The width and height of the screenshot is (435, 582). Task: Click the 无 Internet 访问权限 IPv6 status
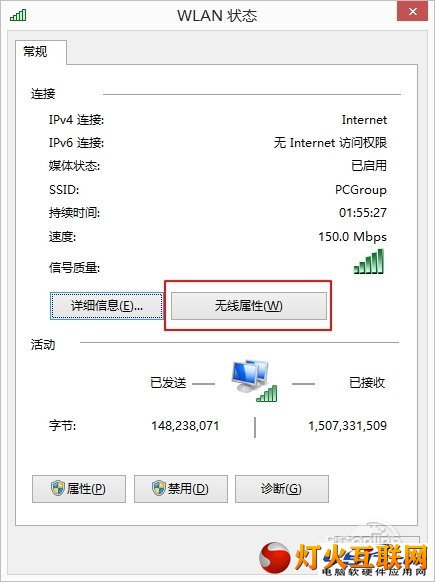[x=330, y=143]
